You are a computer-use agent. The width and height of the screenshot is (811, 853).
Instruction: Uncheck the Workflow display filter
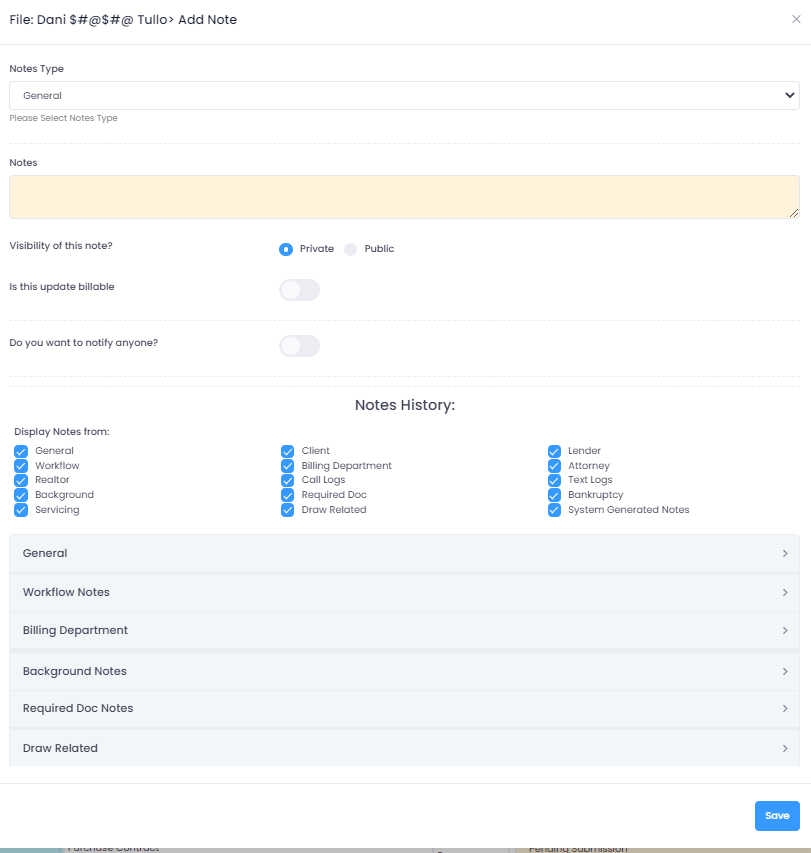21,466
